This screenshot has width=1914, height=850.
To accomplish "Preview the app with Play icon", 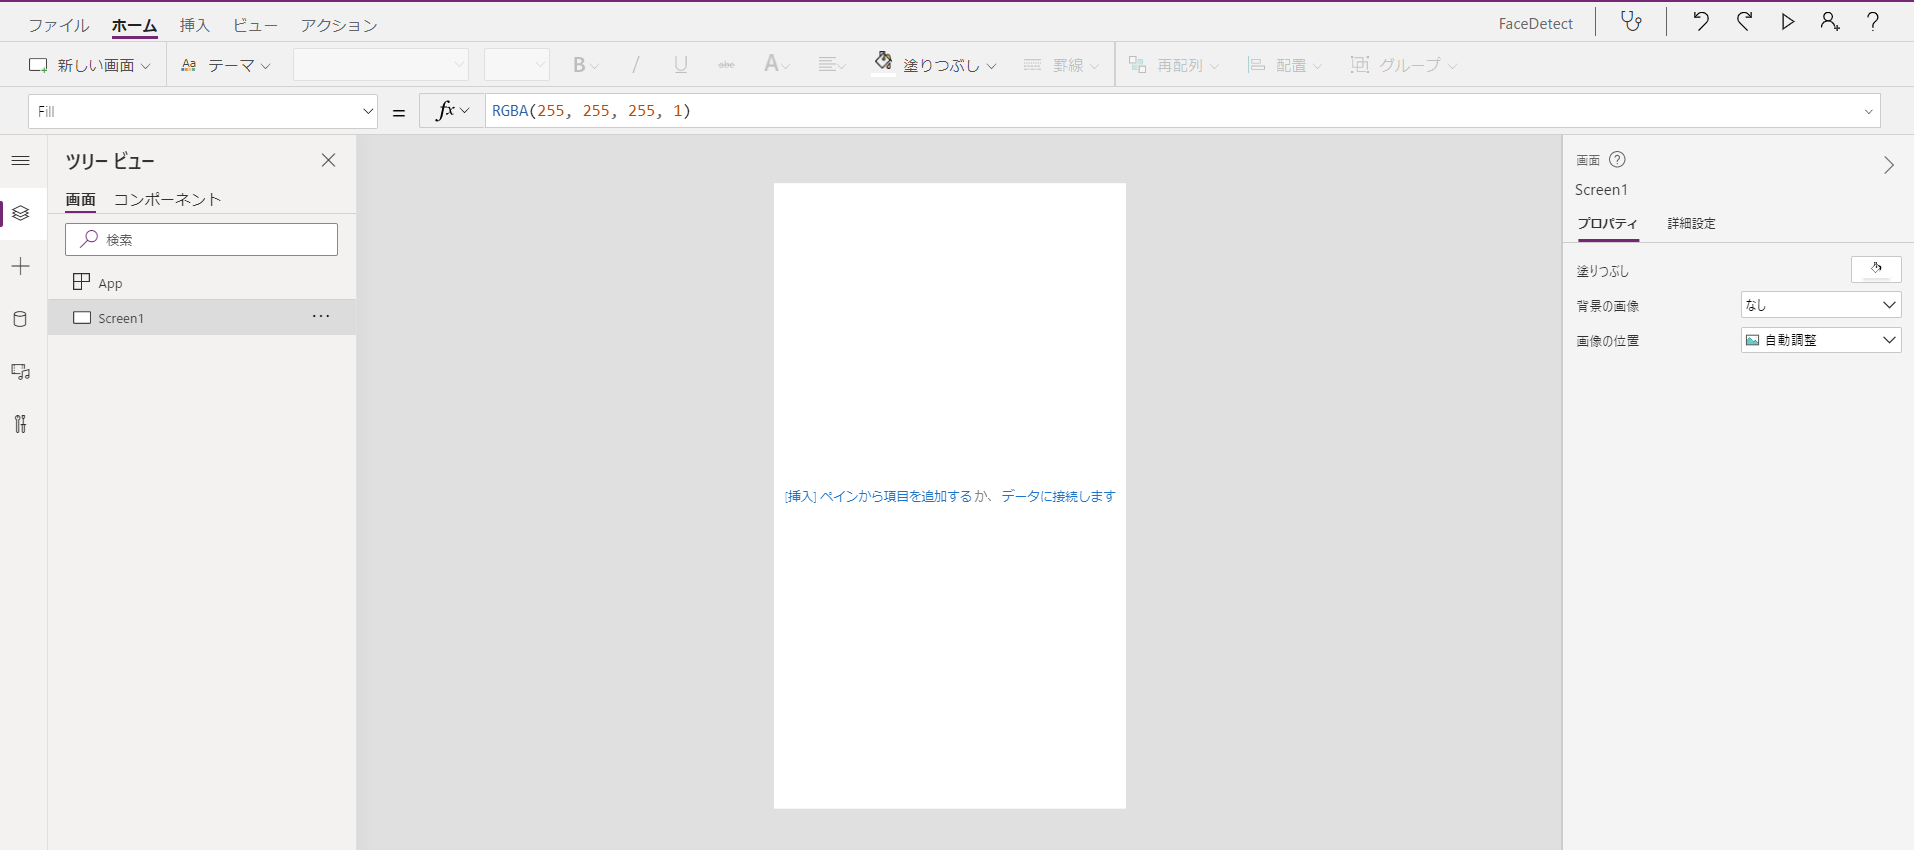I will [1788, 22].
